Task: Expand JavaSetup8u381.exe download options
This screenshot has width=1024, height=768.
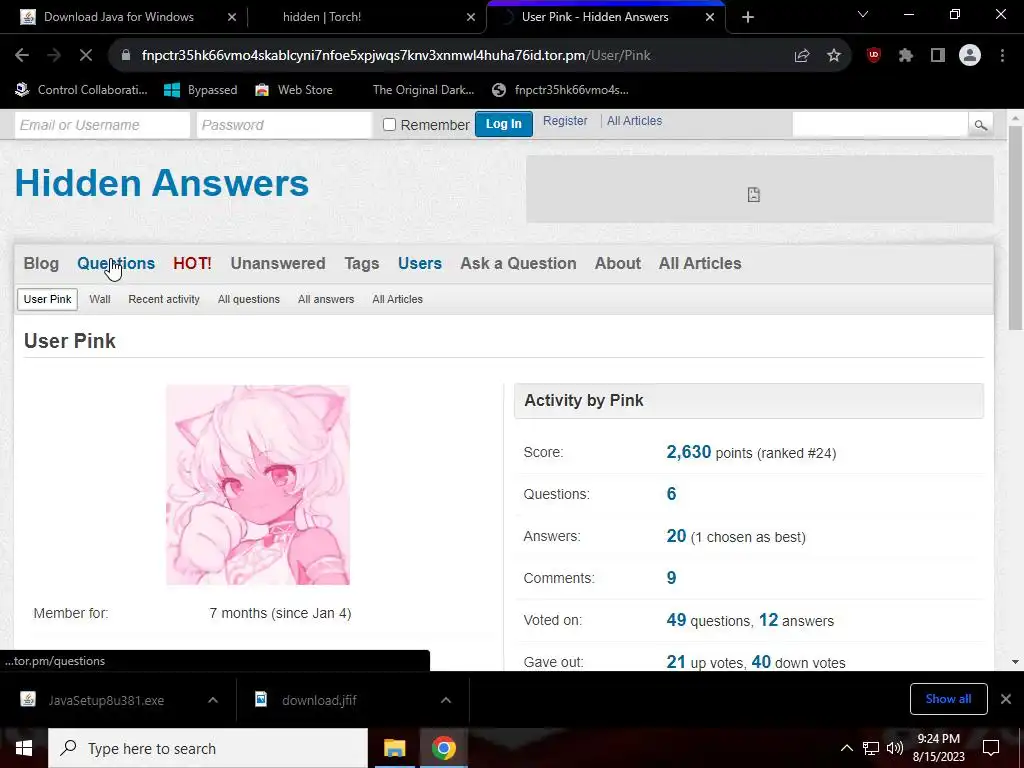Action: 213,700
